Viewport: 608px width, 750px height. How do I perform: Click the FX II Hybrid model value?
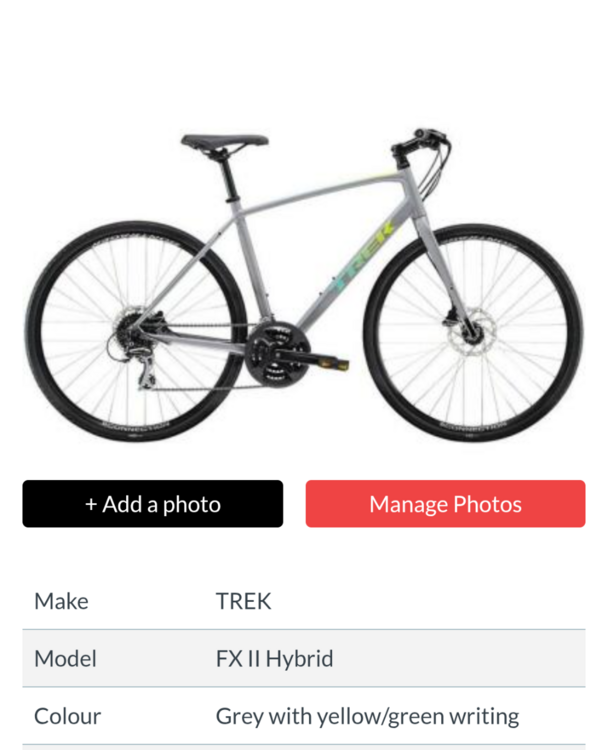coord(274,659)
